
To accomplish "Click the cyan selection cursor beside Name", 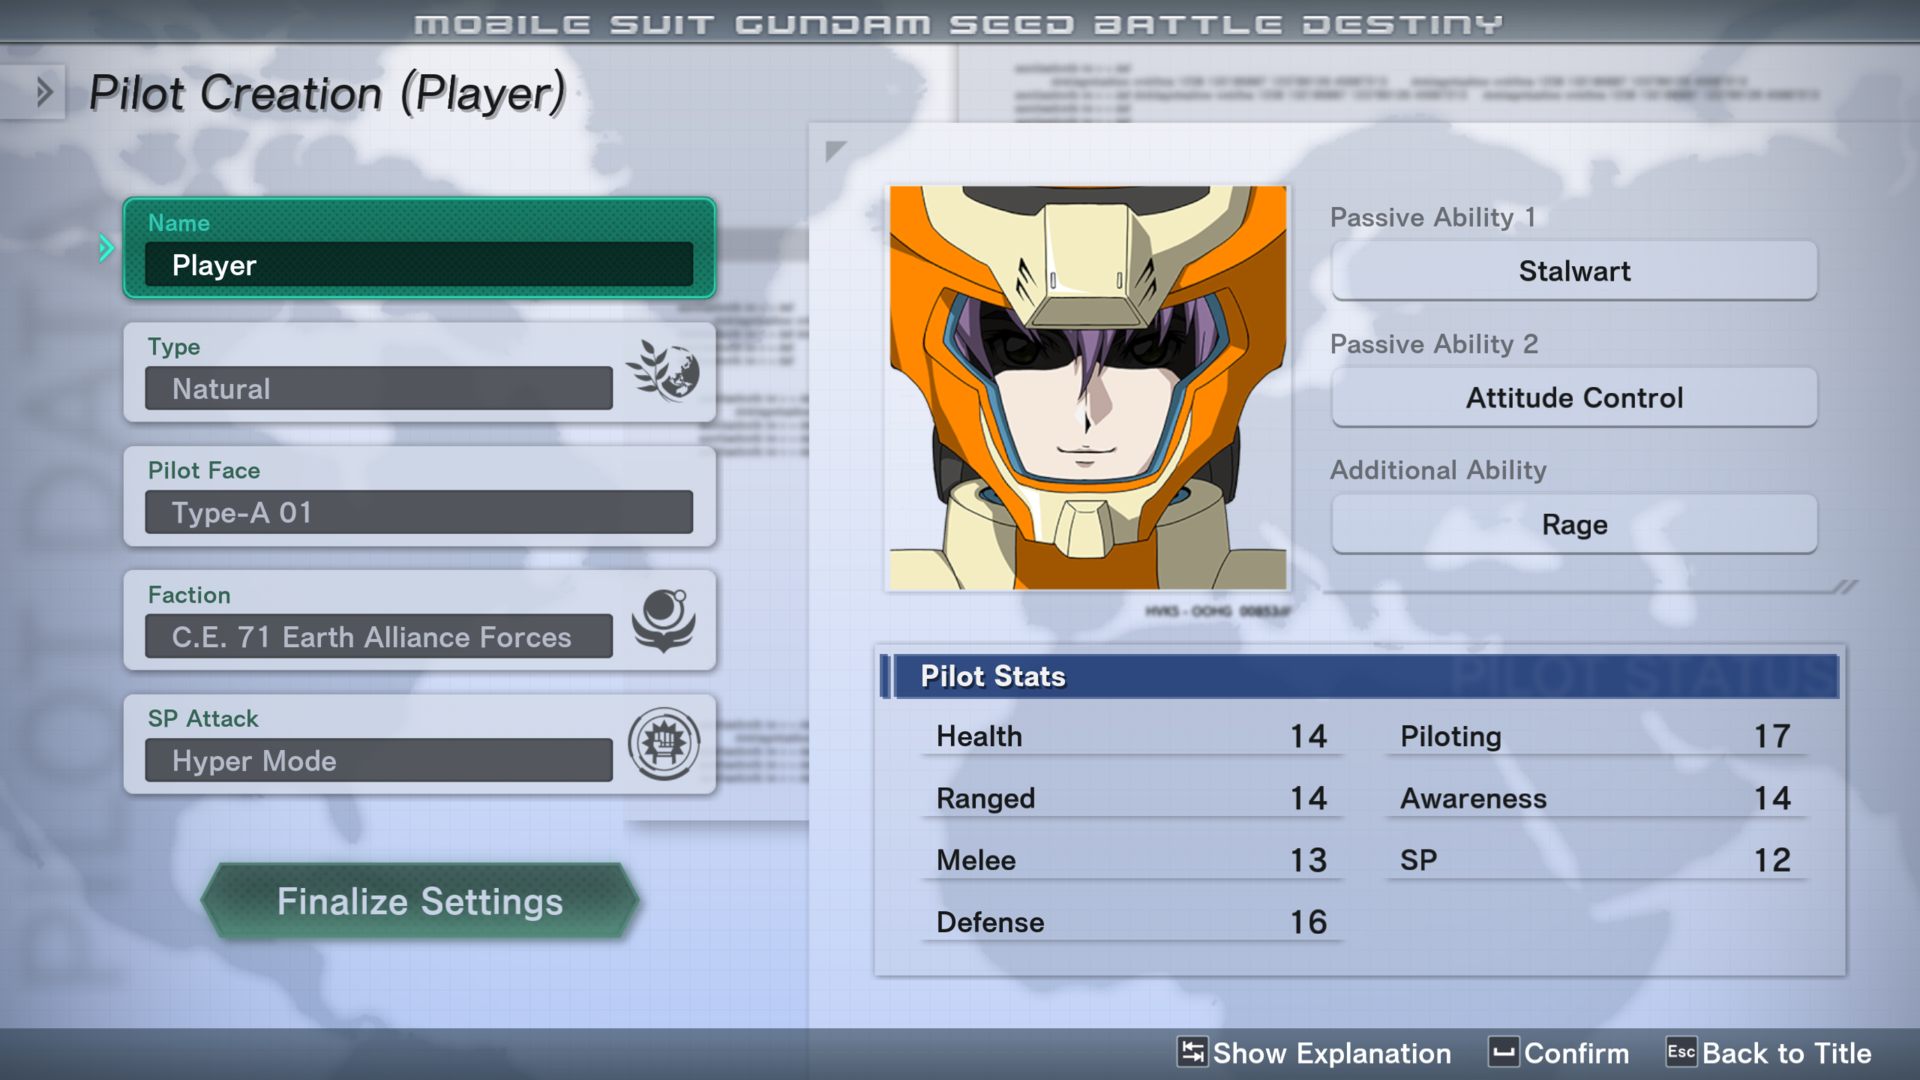I will click(x=106, y=248).
